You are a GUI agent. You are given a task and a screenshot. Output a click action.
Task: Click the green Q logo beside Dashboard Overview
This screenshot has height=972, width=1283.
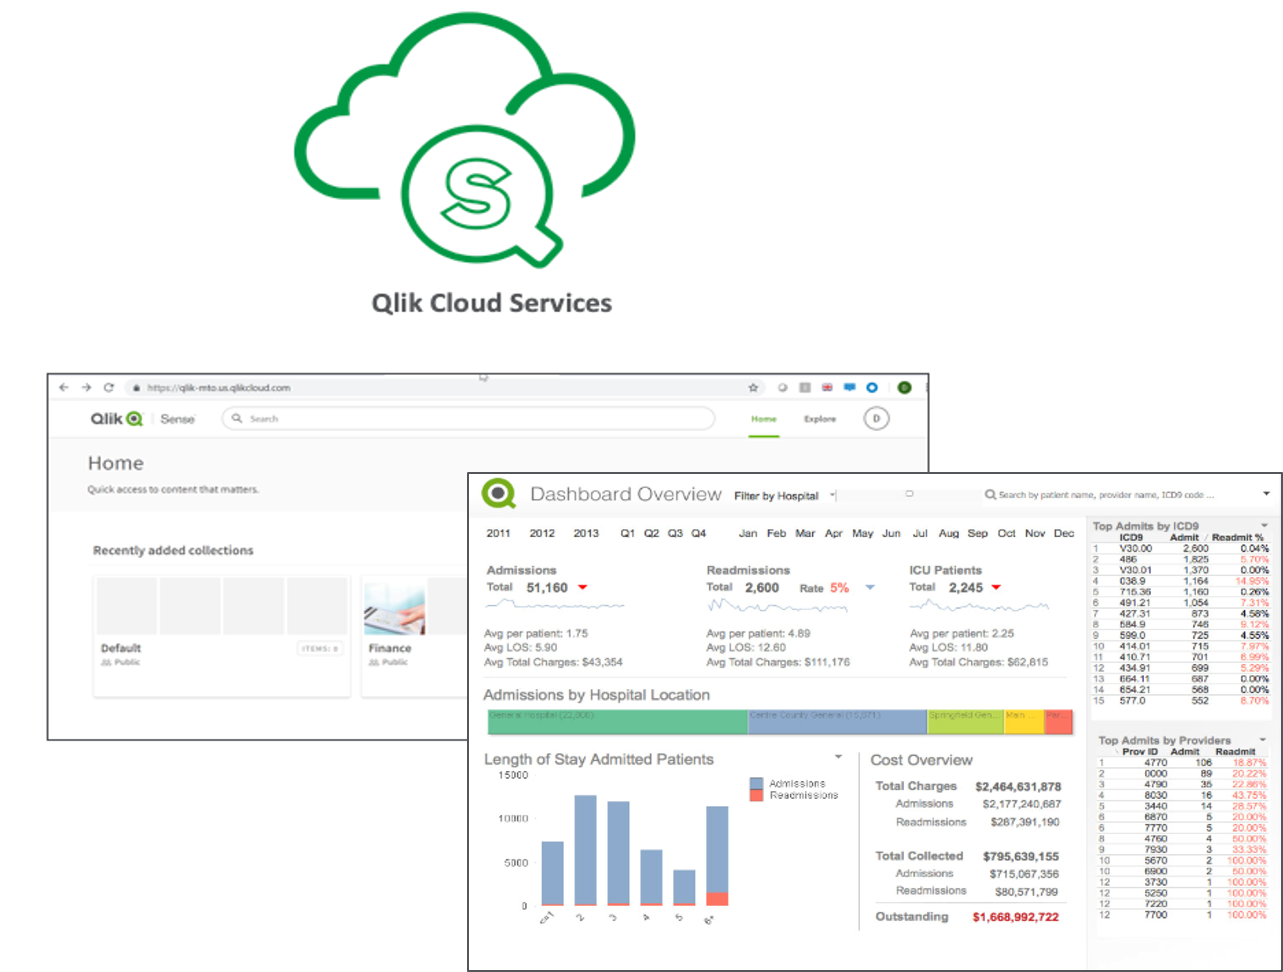click(x=499, y=494)
